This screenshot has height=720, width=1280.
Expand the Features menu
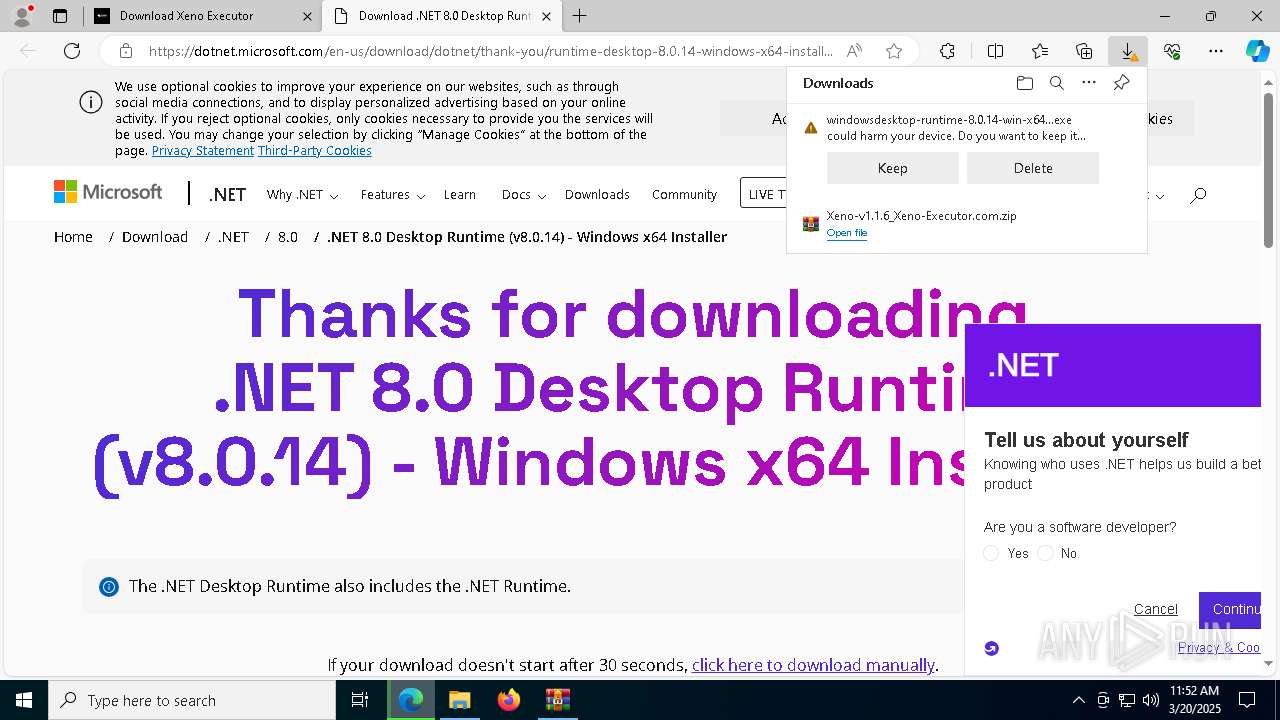[393, 195]
